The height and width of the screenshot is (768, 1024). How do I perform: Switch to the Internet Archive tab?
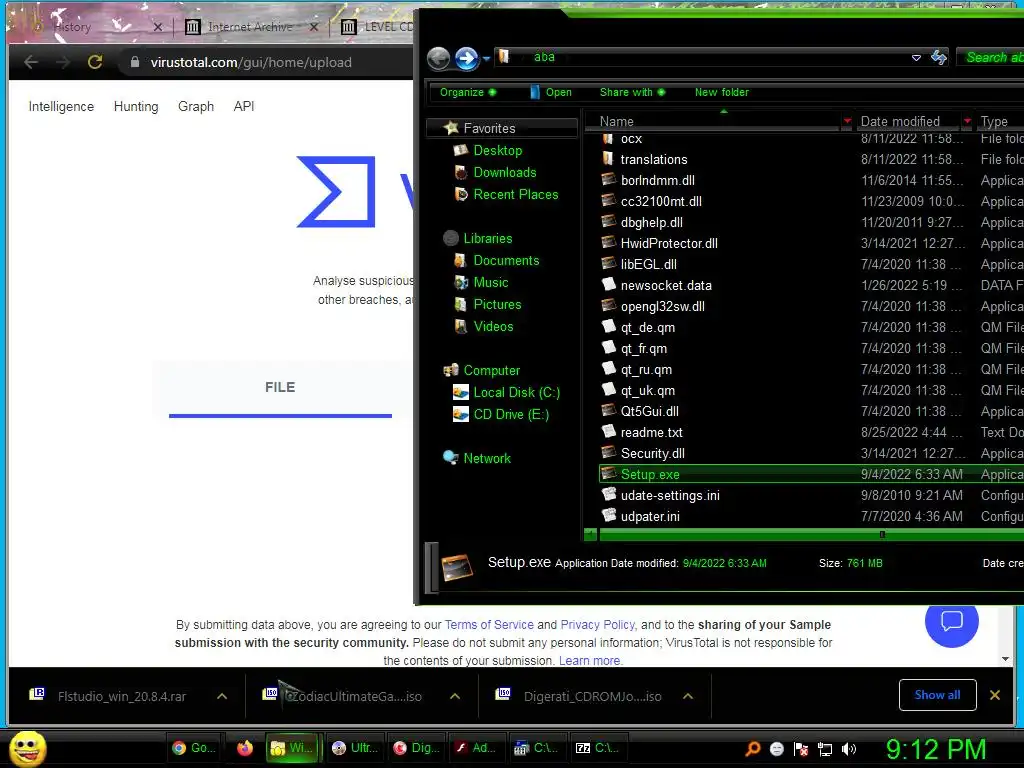[x=250, y=27]
